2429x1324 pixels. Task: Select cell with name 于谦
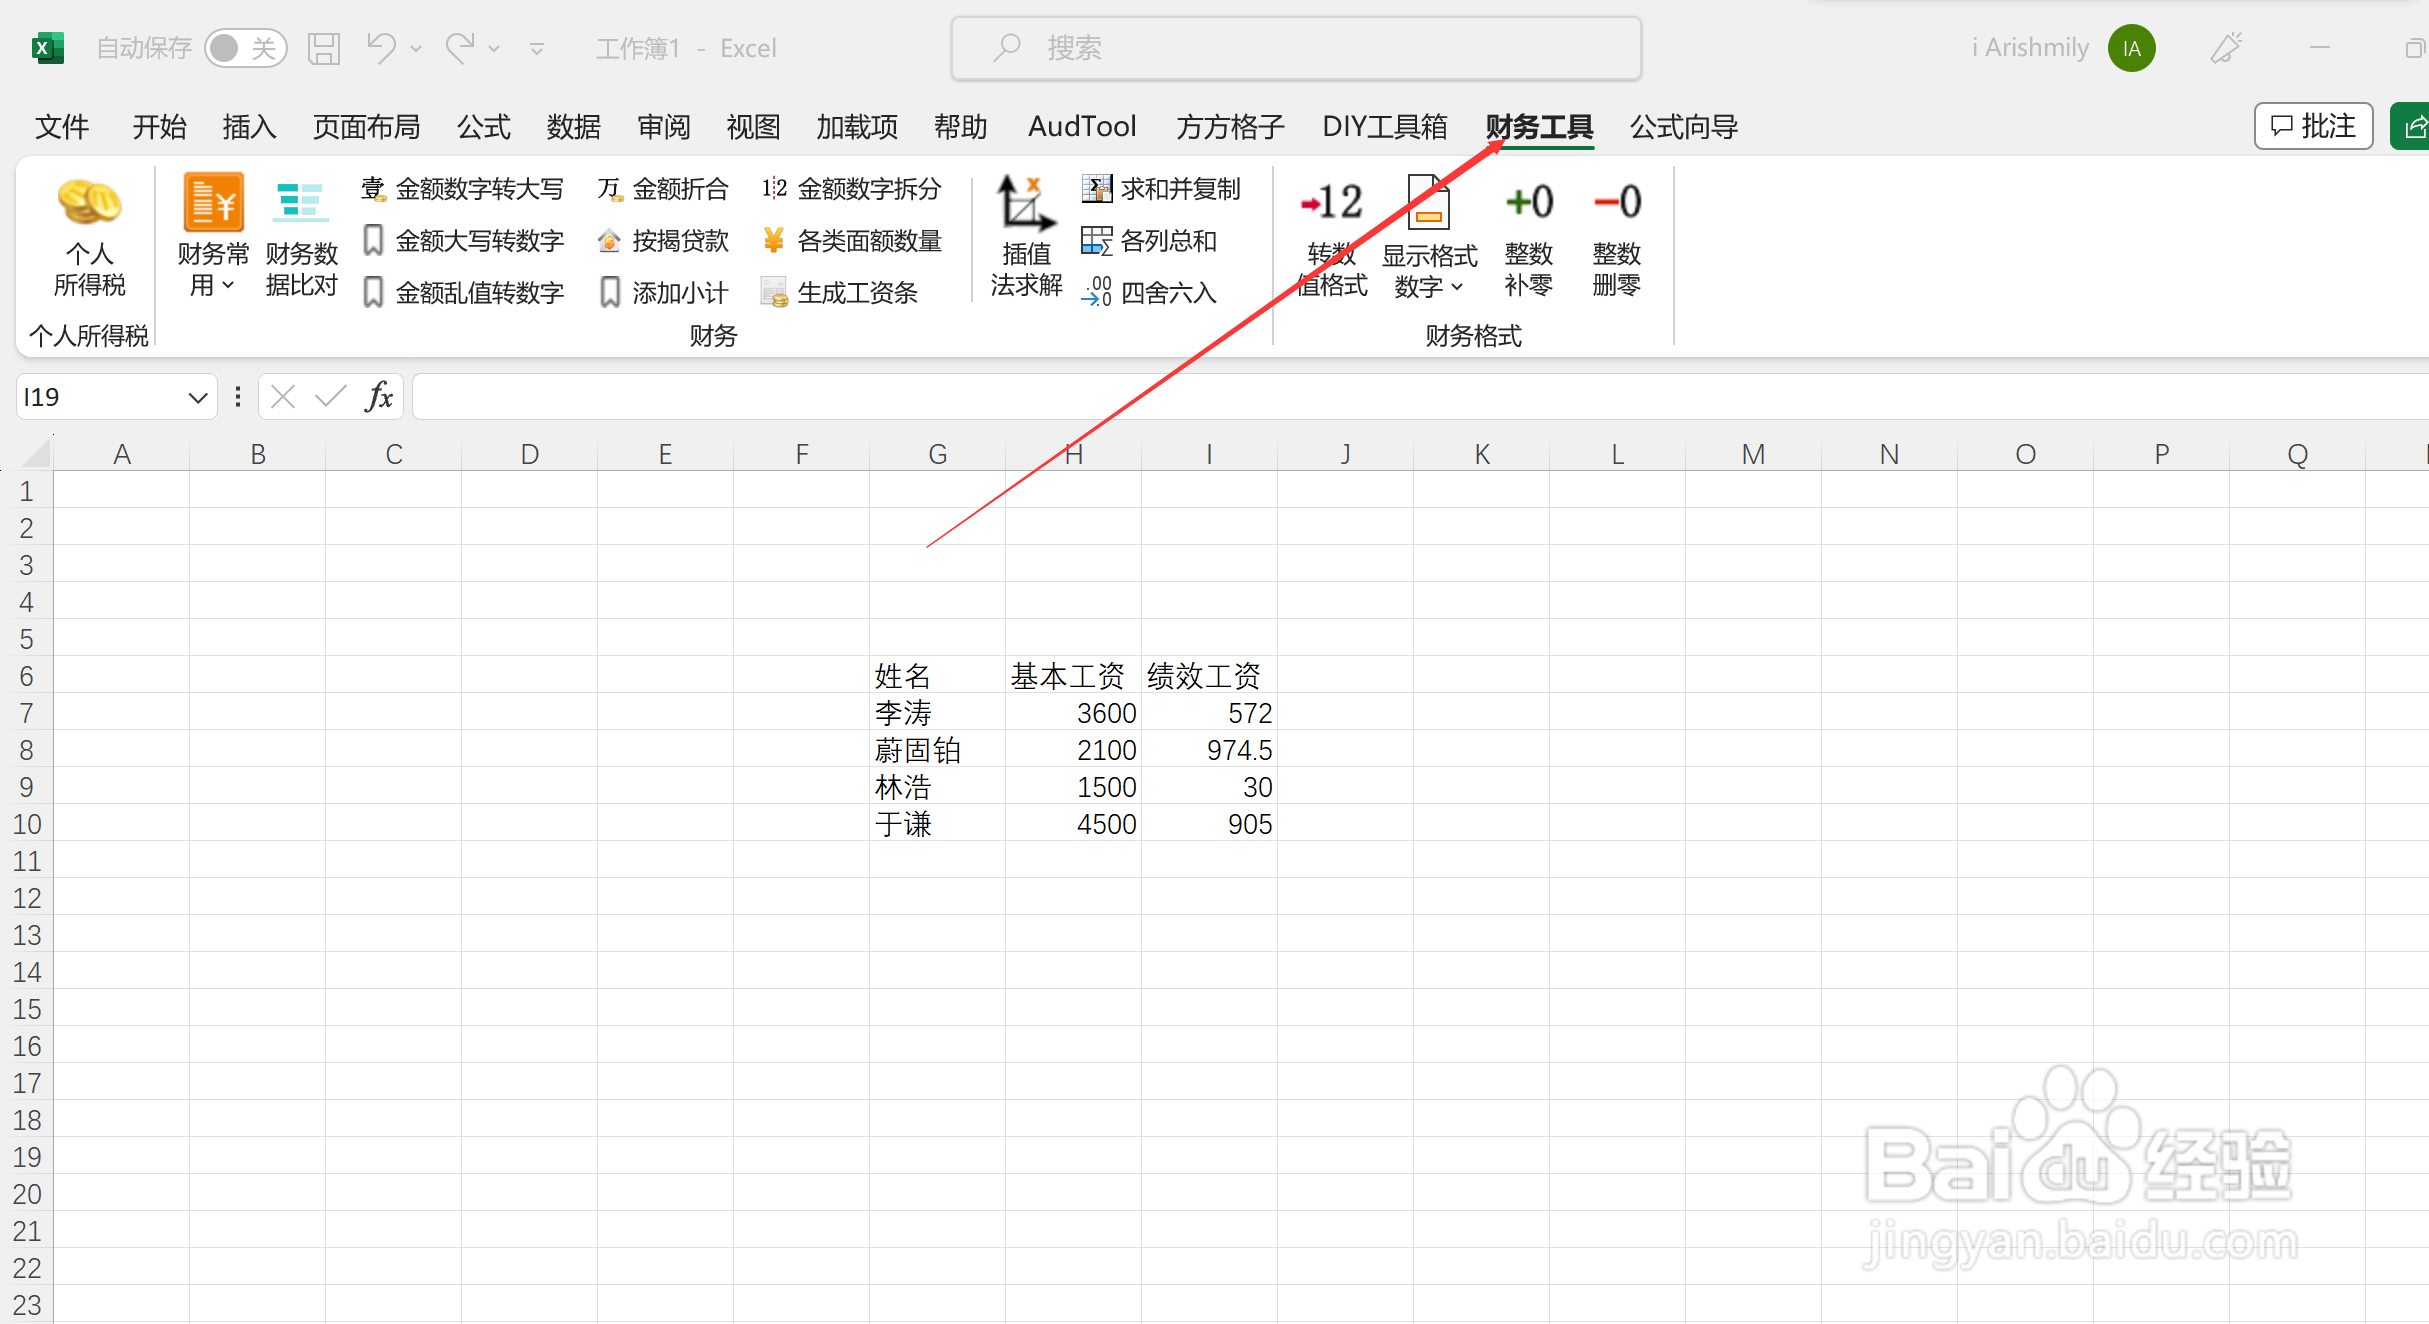(937, 824)
